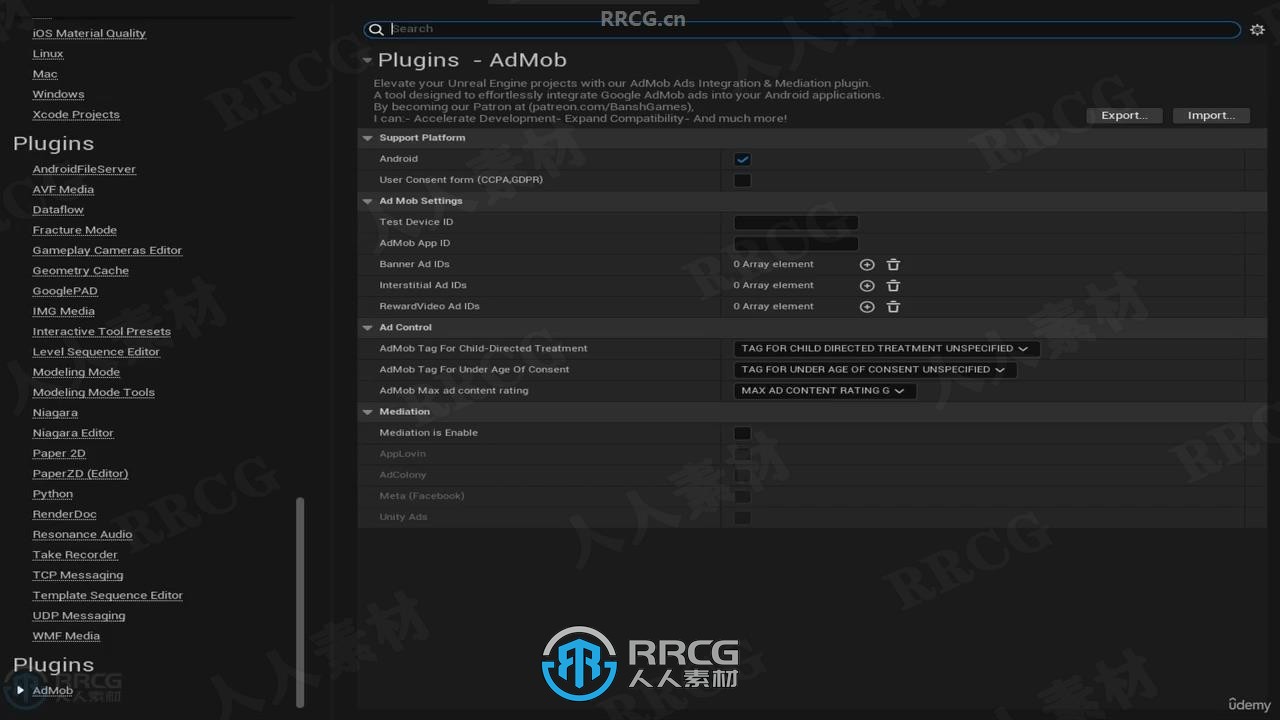Open Interactive Tool Presets settings
The width and height of the screenshot is (1280, 720).
pyautogui.click(x=102, y=331)
